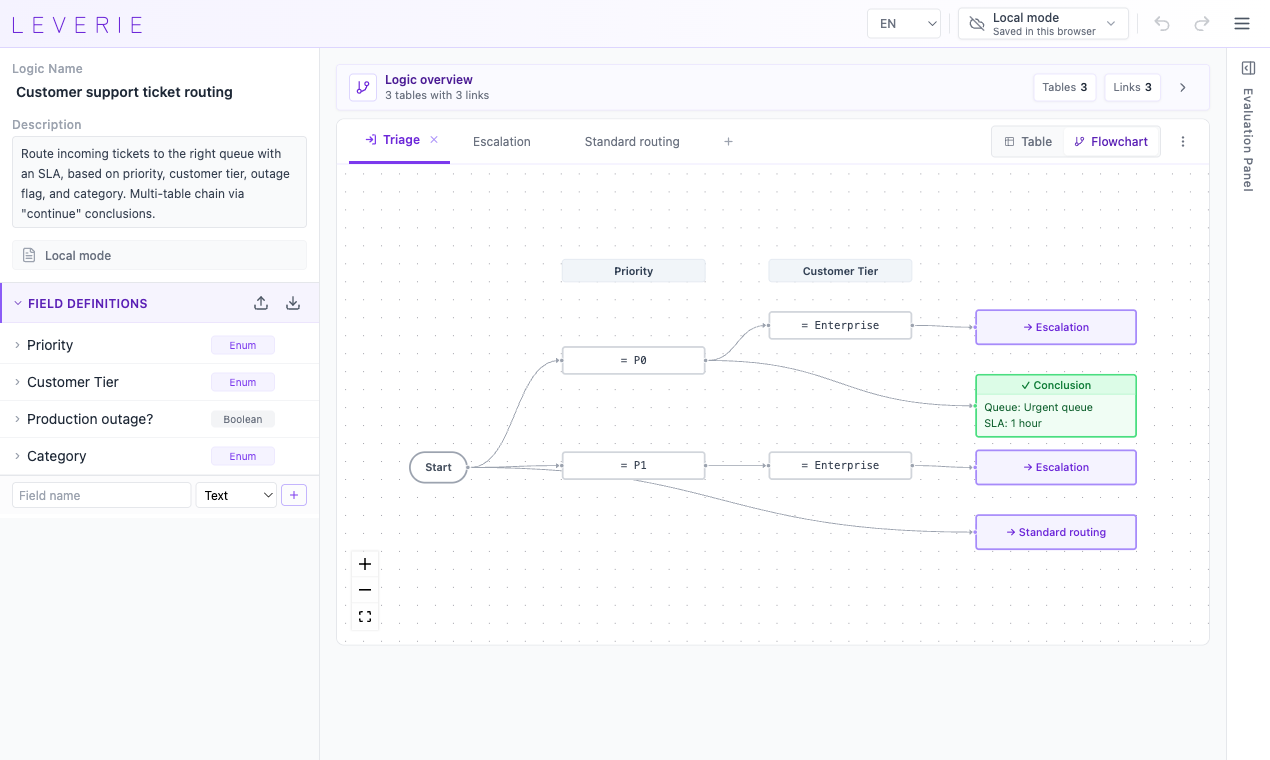Collapse the Field Definitions section
This screenshot has width=1270, height=760.
point(17,303)
